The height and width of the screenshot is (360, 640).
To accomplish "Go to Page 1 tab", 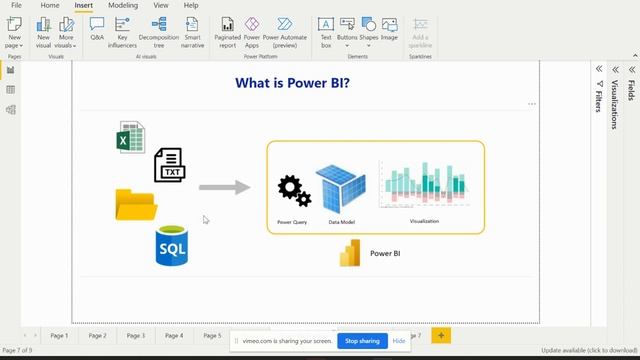I will coord(59,336).
